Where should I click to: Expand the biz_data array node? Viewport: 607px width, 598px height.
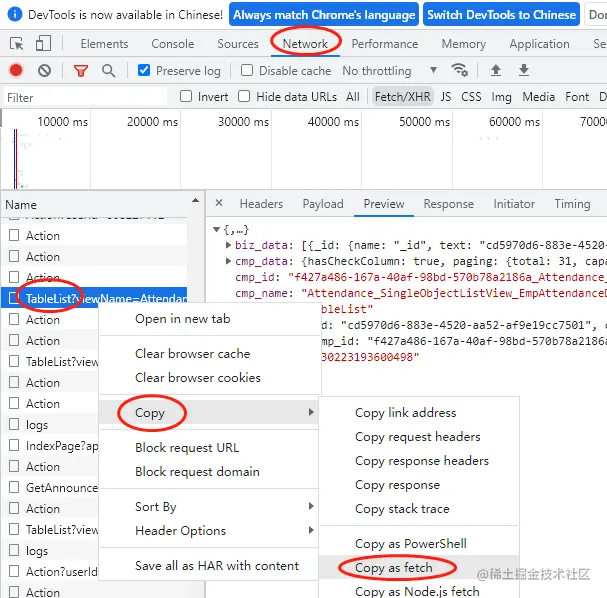point(228,245)
